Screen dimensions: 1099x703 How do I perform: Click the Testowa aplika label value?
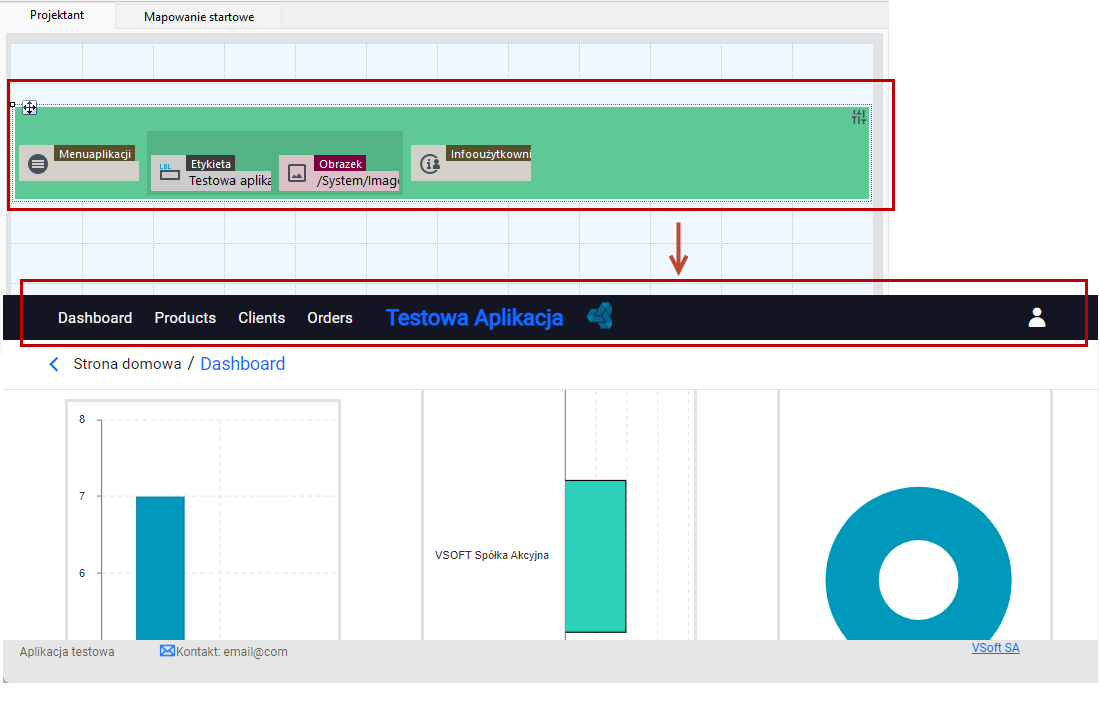230,181
